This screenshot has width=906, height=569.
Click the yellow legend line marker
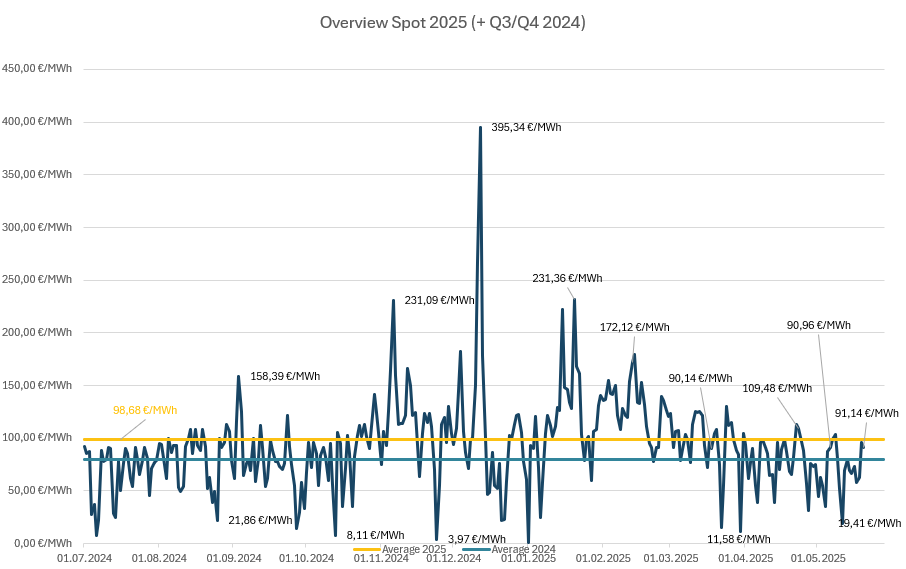366,549
